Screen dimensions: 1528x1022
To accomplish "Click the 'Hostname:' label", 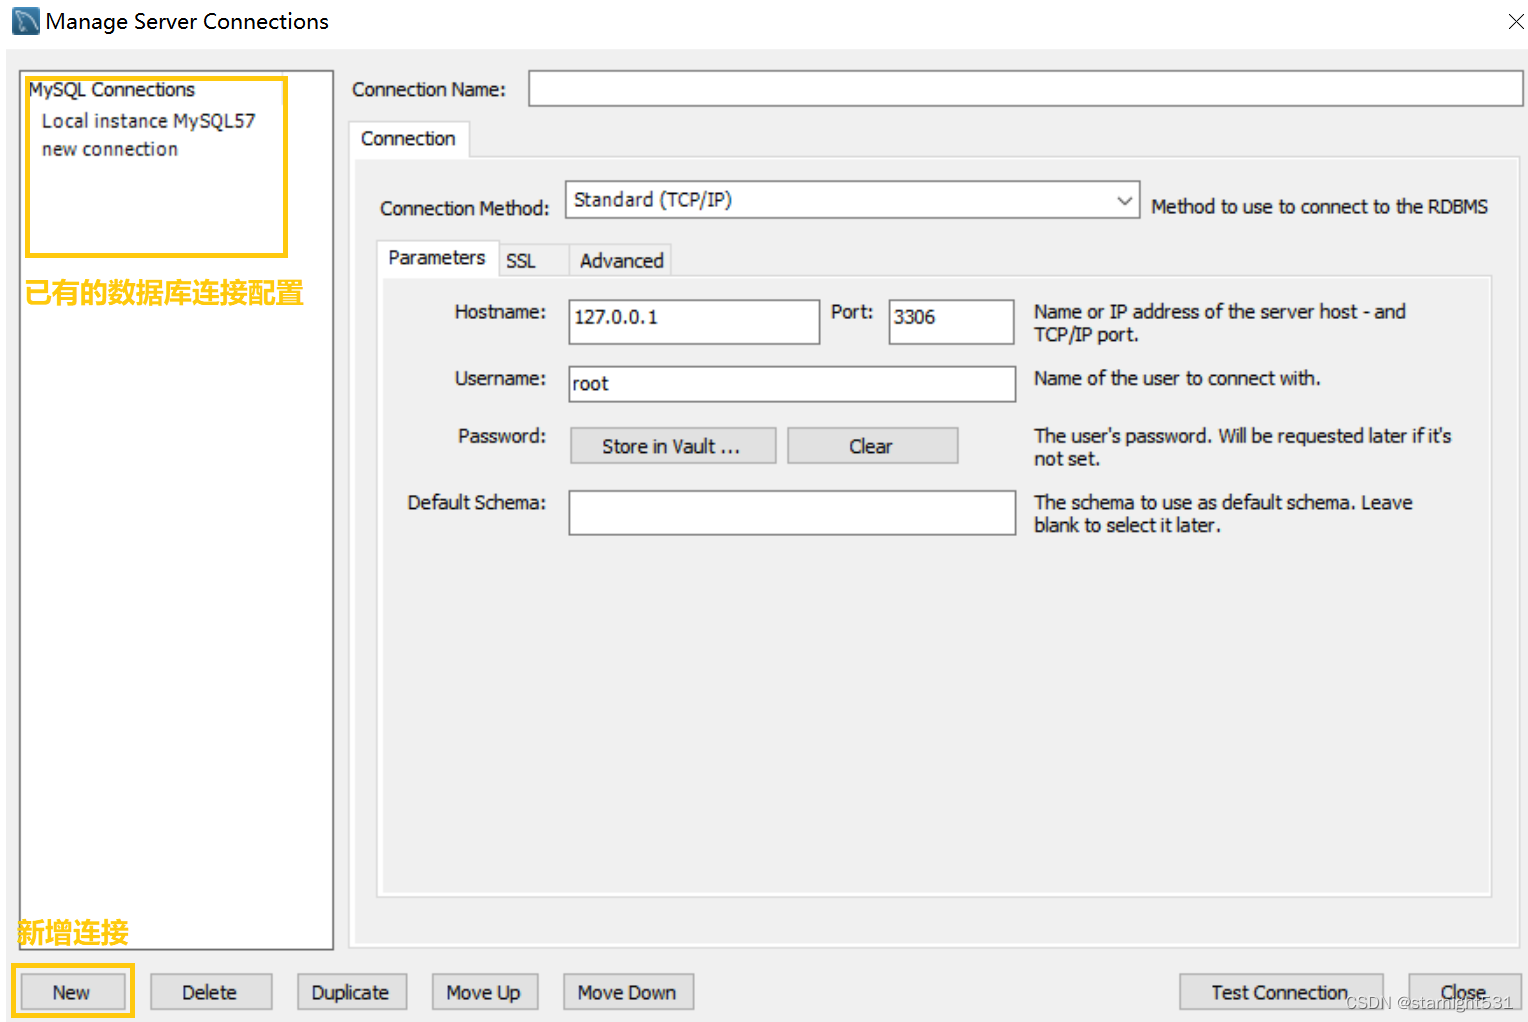I will click(500, 312).
